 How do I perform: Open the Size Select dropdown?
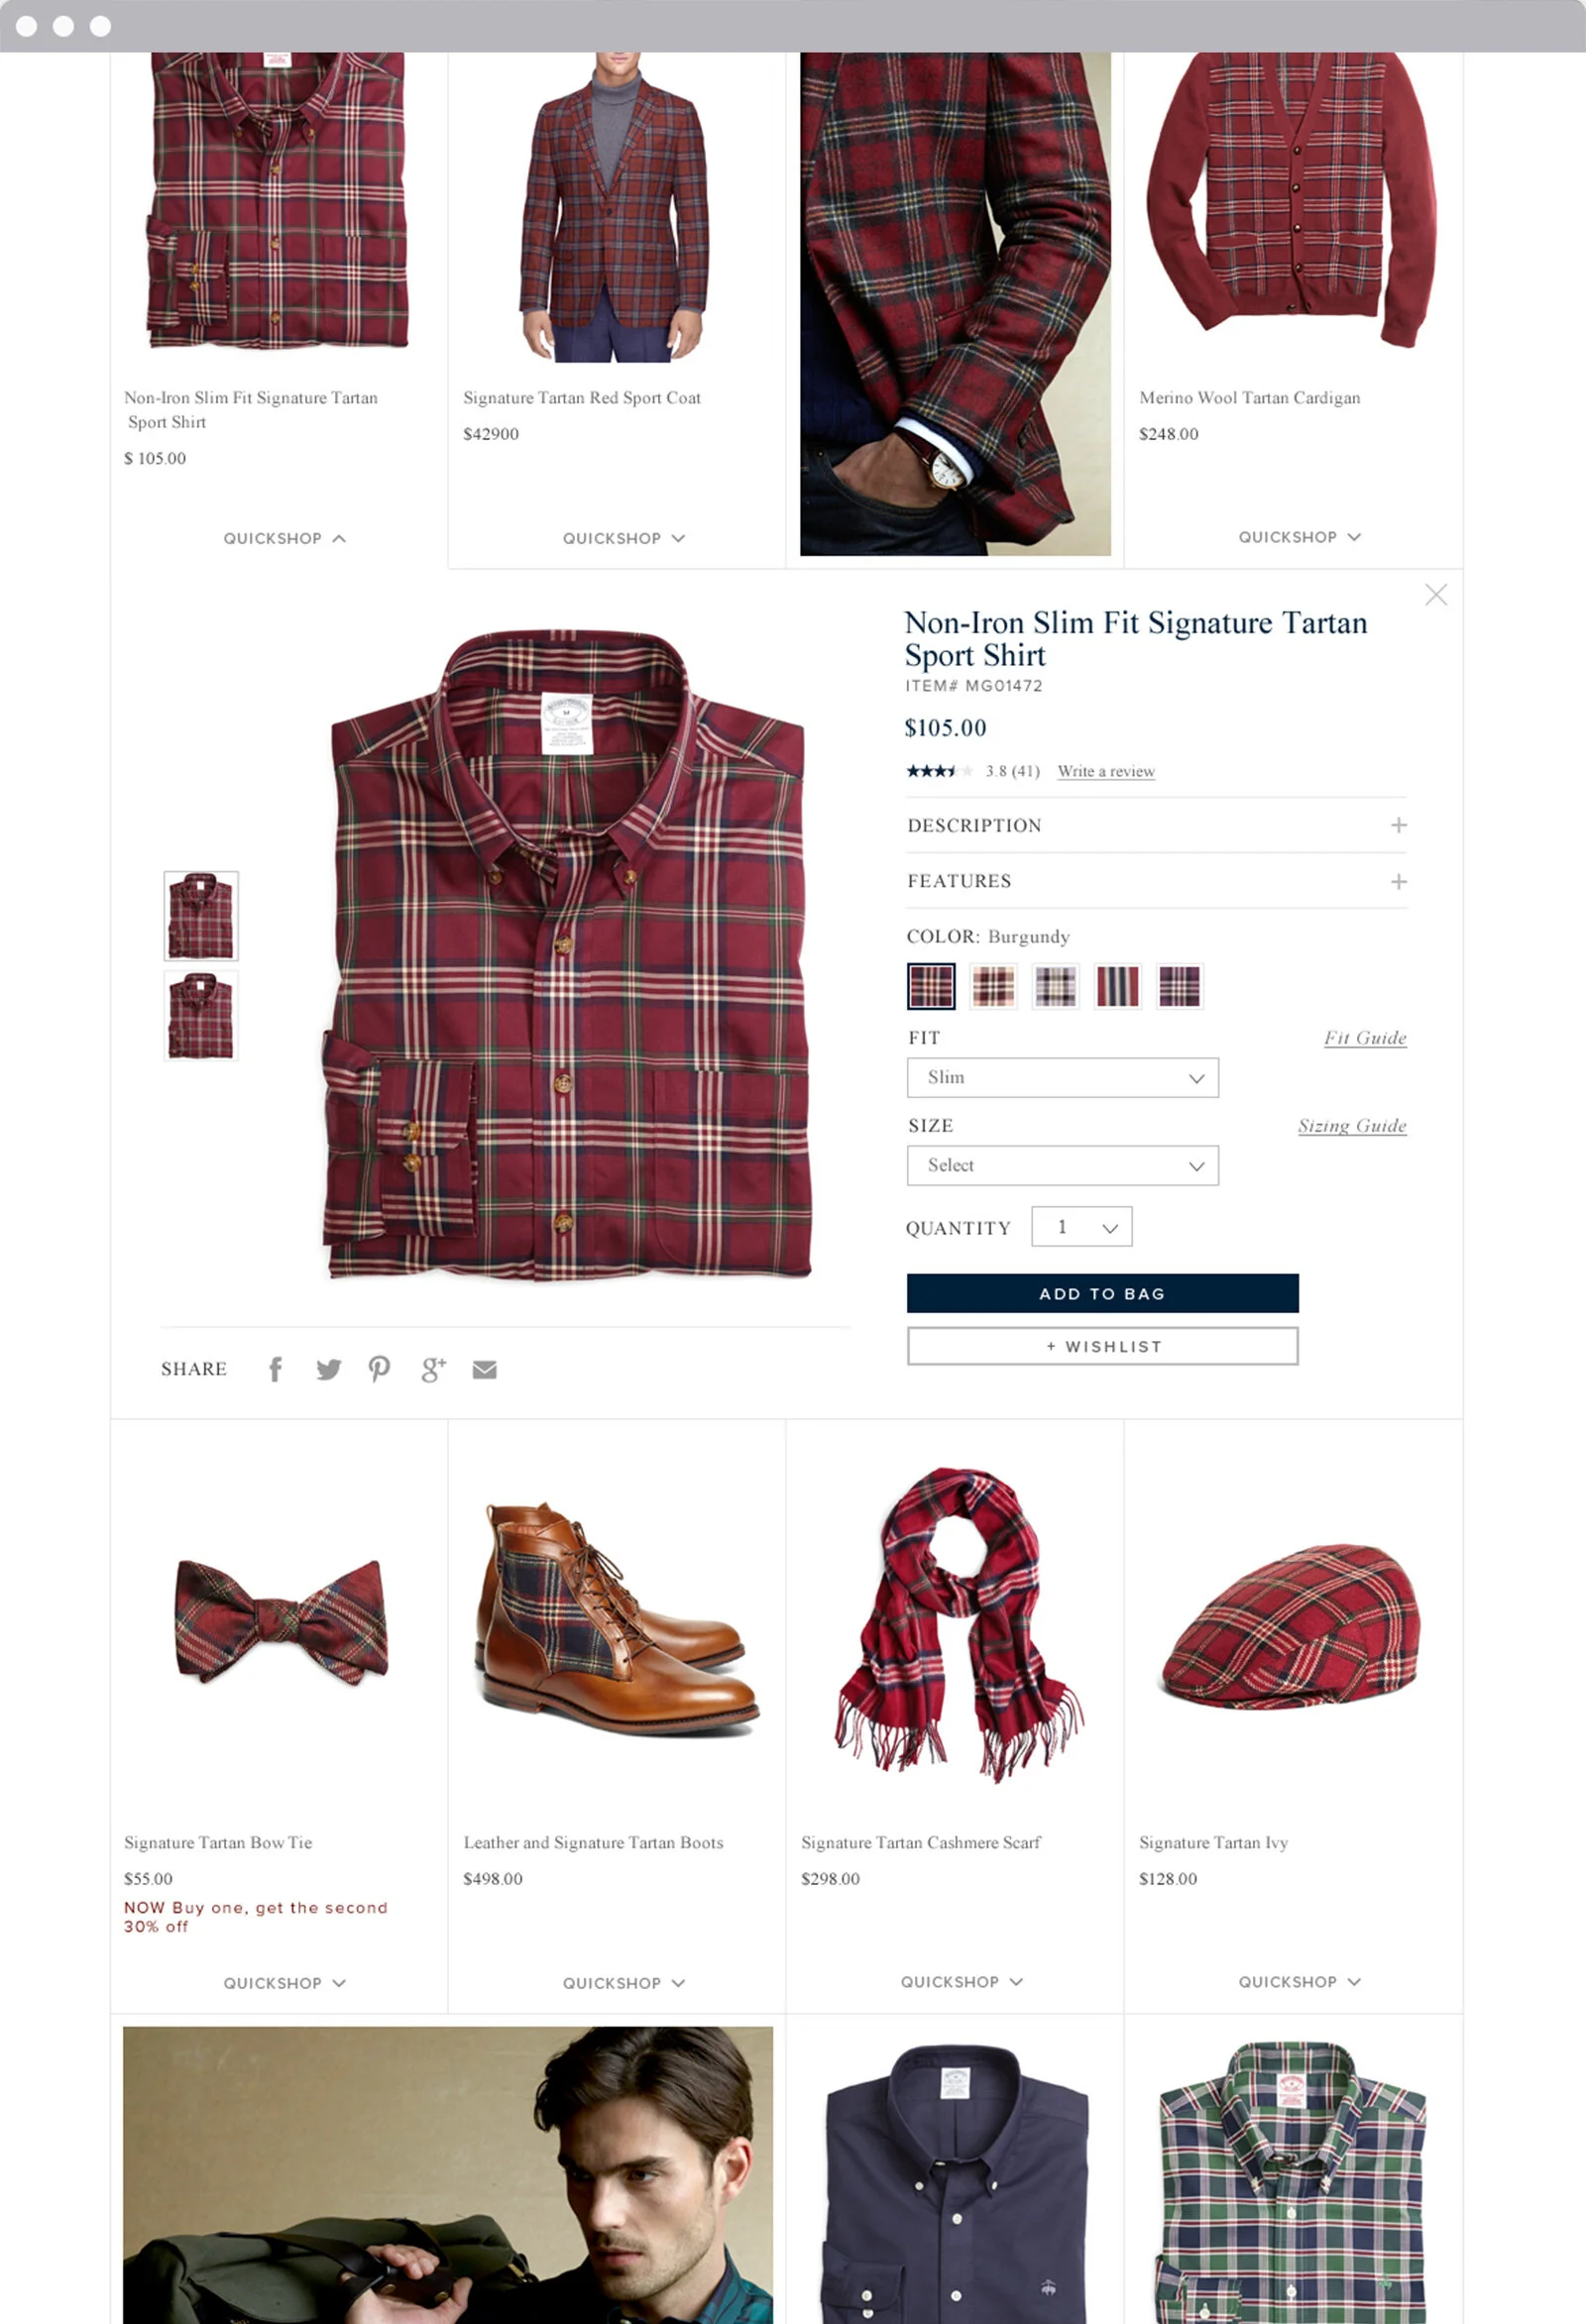pos(1062,1166)
